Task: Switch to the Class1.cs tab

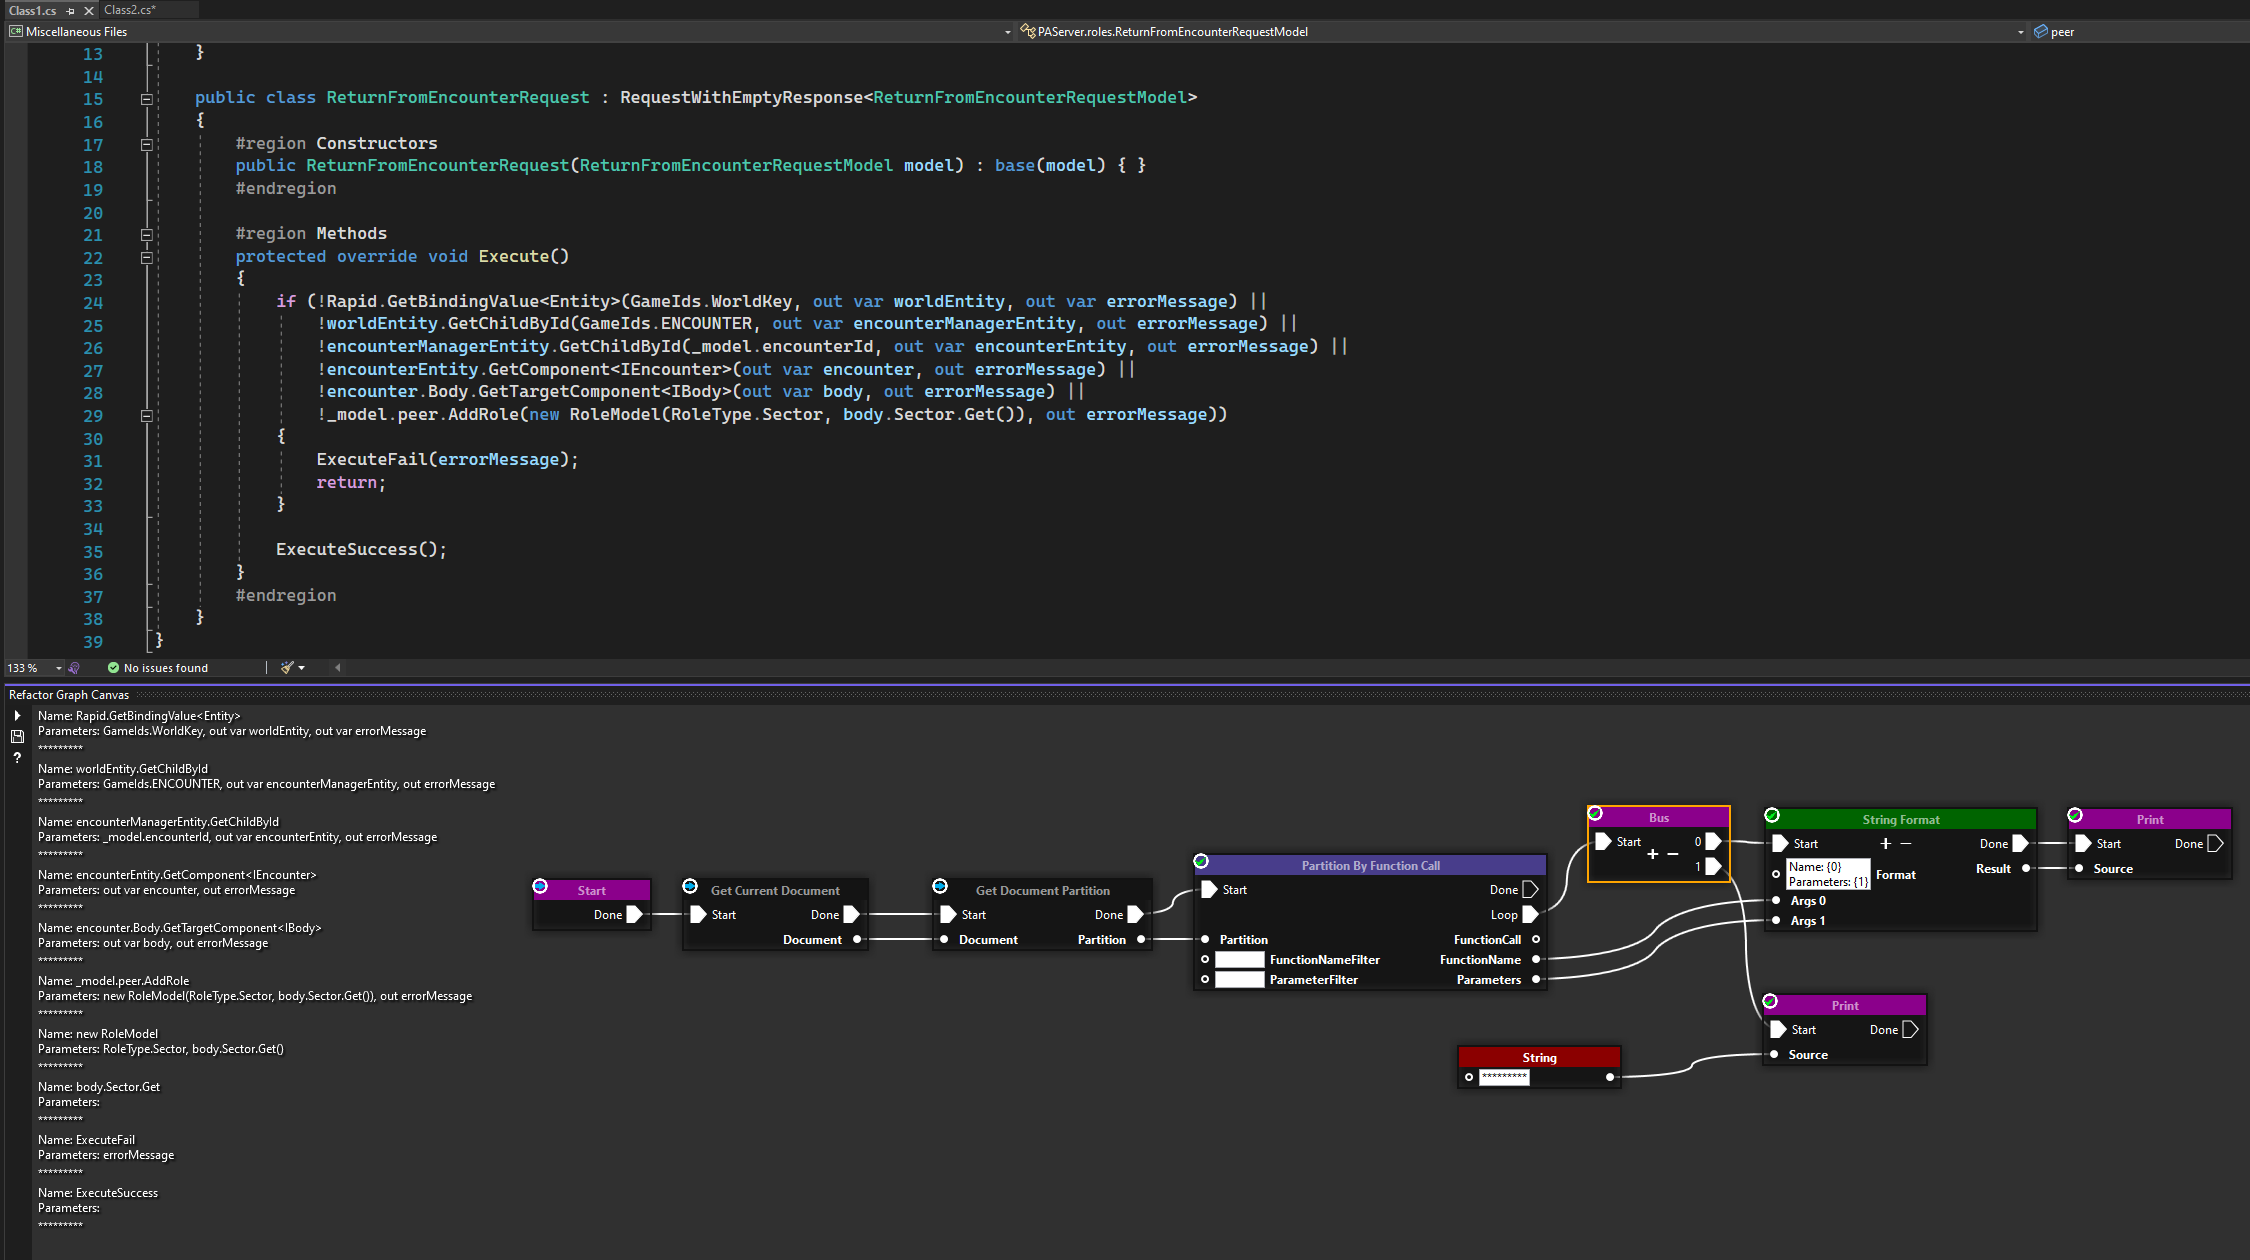Action: (x=33, y=10)
